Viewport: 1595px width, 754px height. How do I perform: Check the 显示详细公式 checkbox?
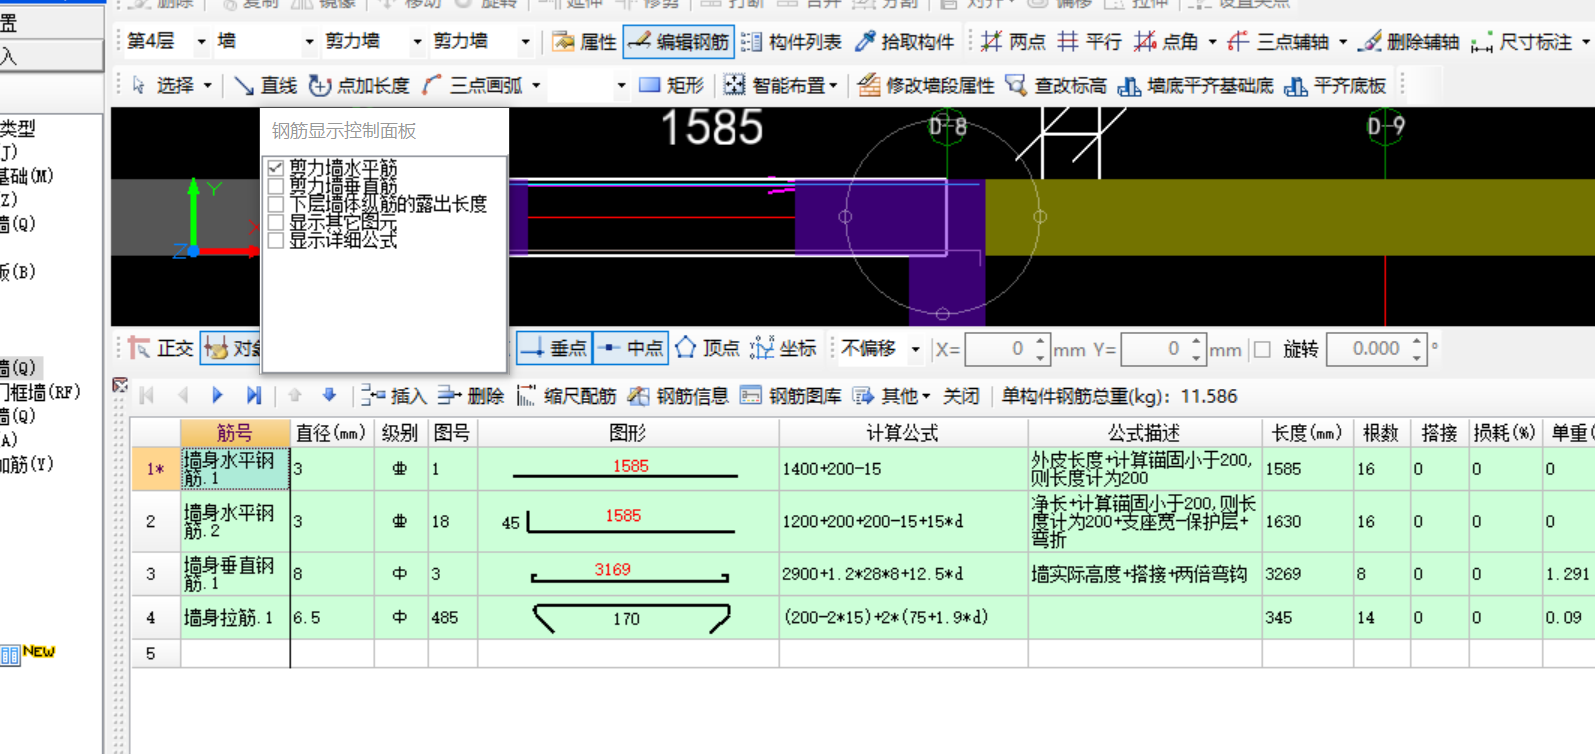(276, 240)
